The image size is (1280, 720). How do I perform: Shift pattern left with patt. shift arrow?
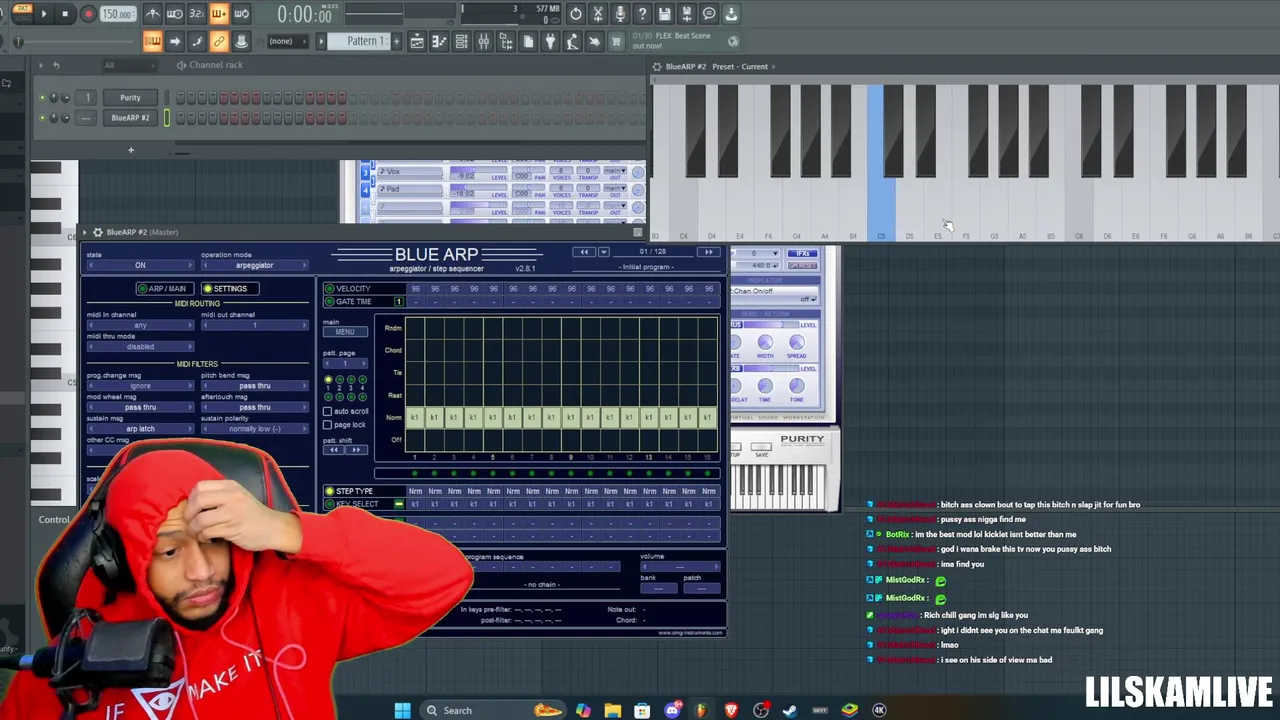pos(334,450)
